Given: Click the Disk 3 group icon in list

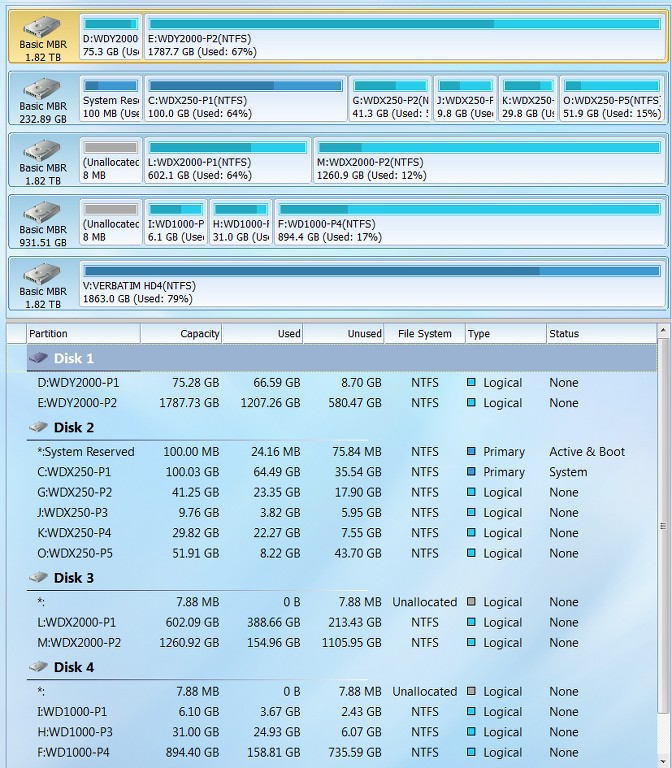Looking at the screenshot, I should [38, 577].
